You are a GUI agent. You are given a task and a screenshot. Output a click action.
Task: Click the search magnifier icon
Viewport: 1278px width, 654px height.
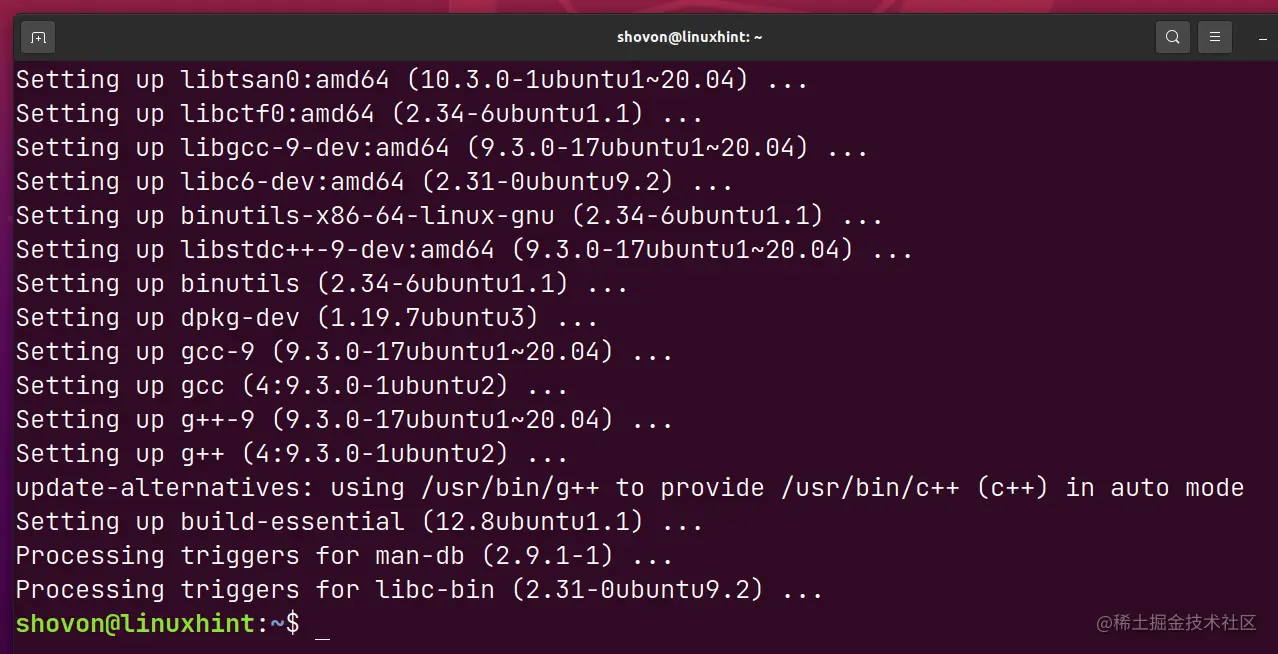coord(1172,36)
